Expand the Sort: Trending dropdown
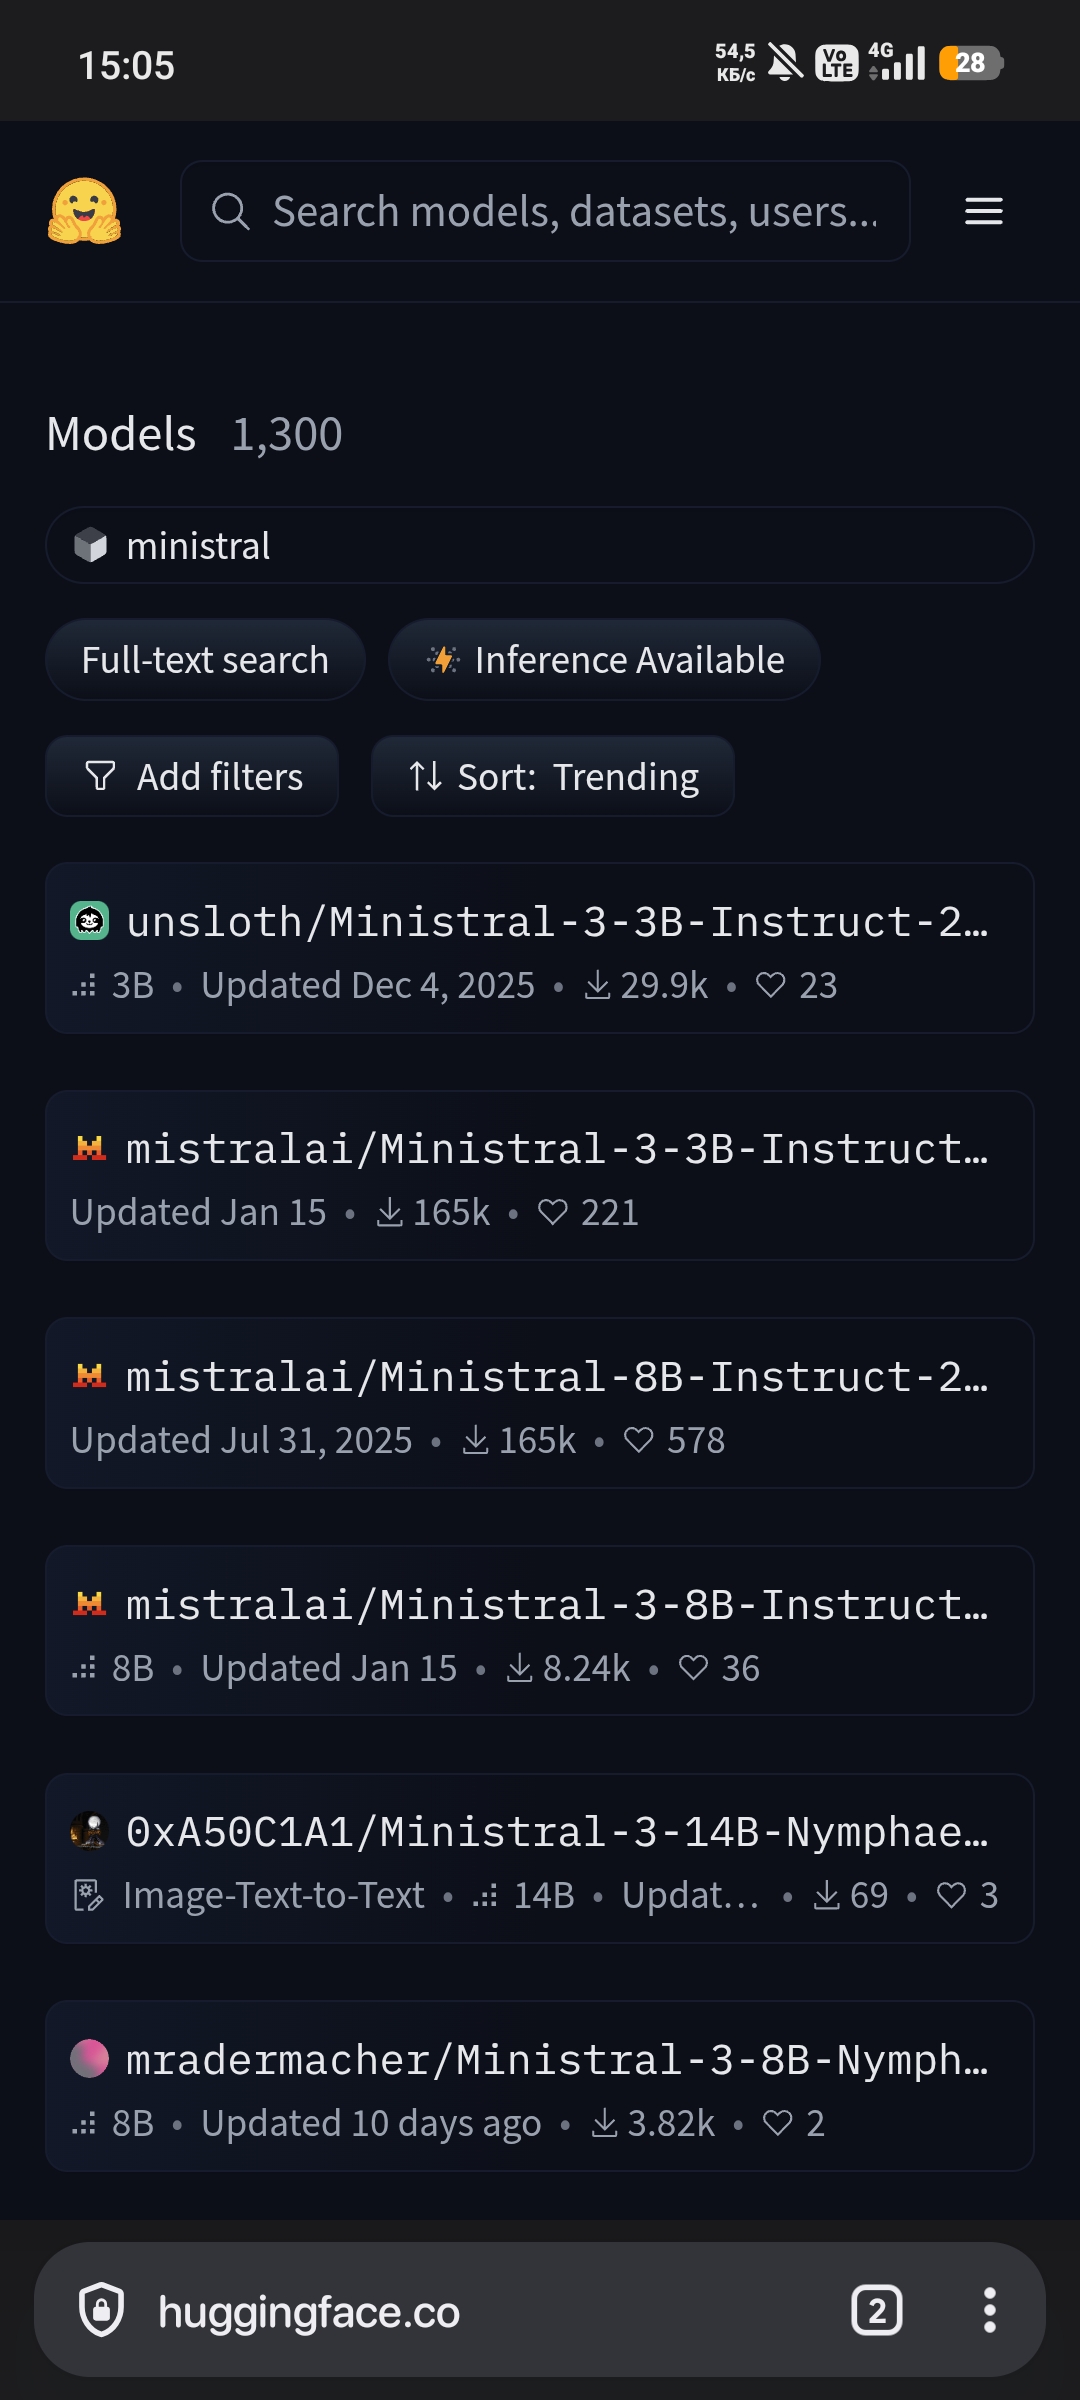This screenshot has width=1080, height=2400. click(553, 776)
